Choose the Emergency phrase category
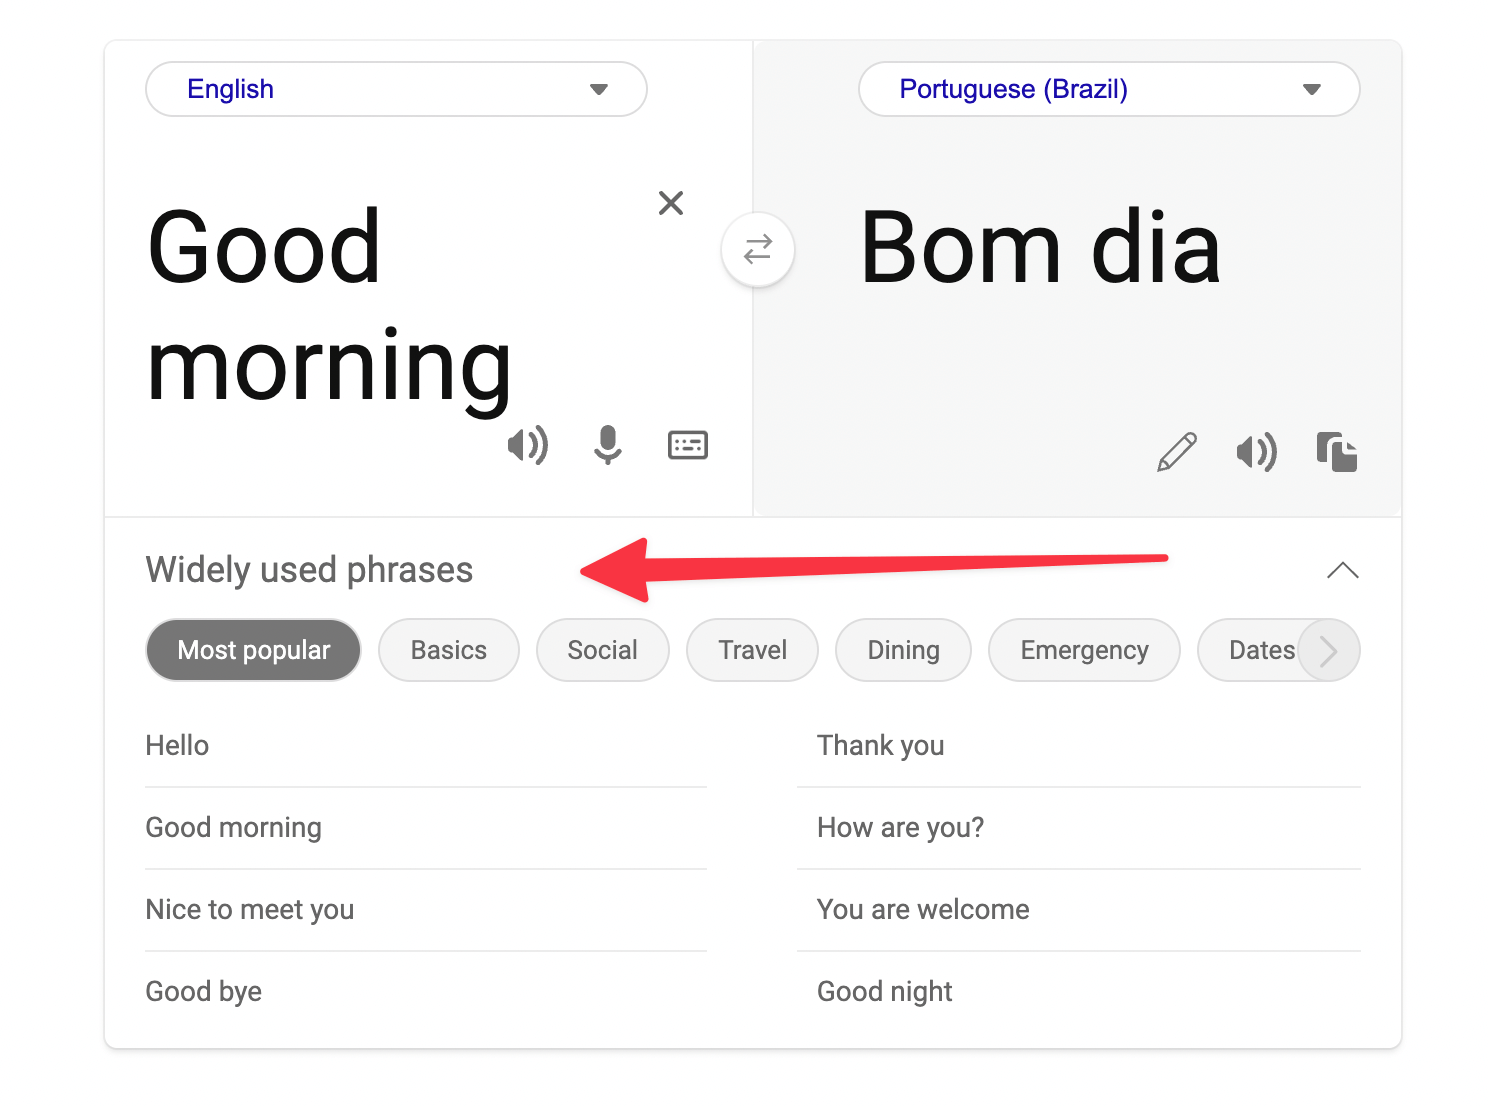This screenshot has height=1106, width=1488. (1084, 650)
